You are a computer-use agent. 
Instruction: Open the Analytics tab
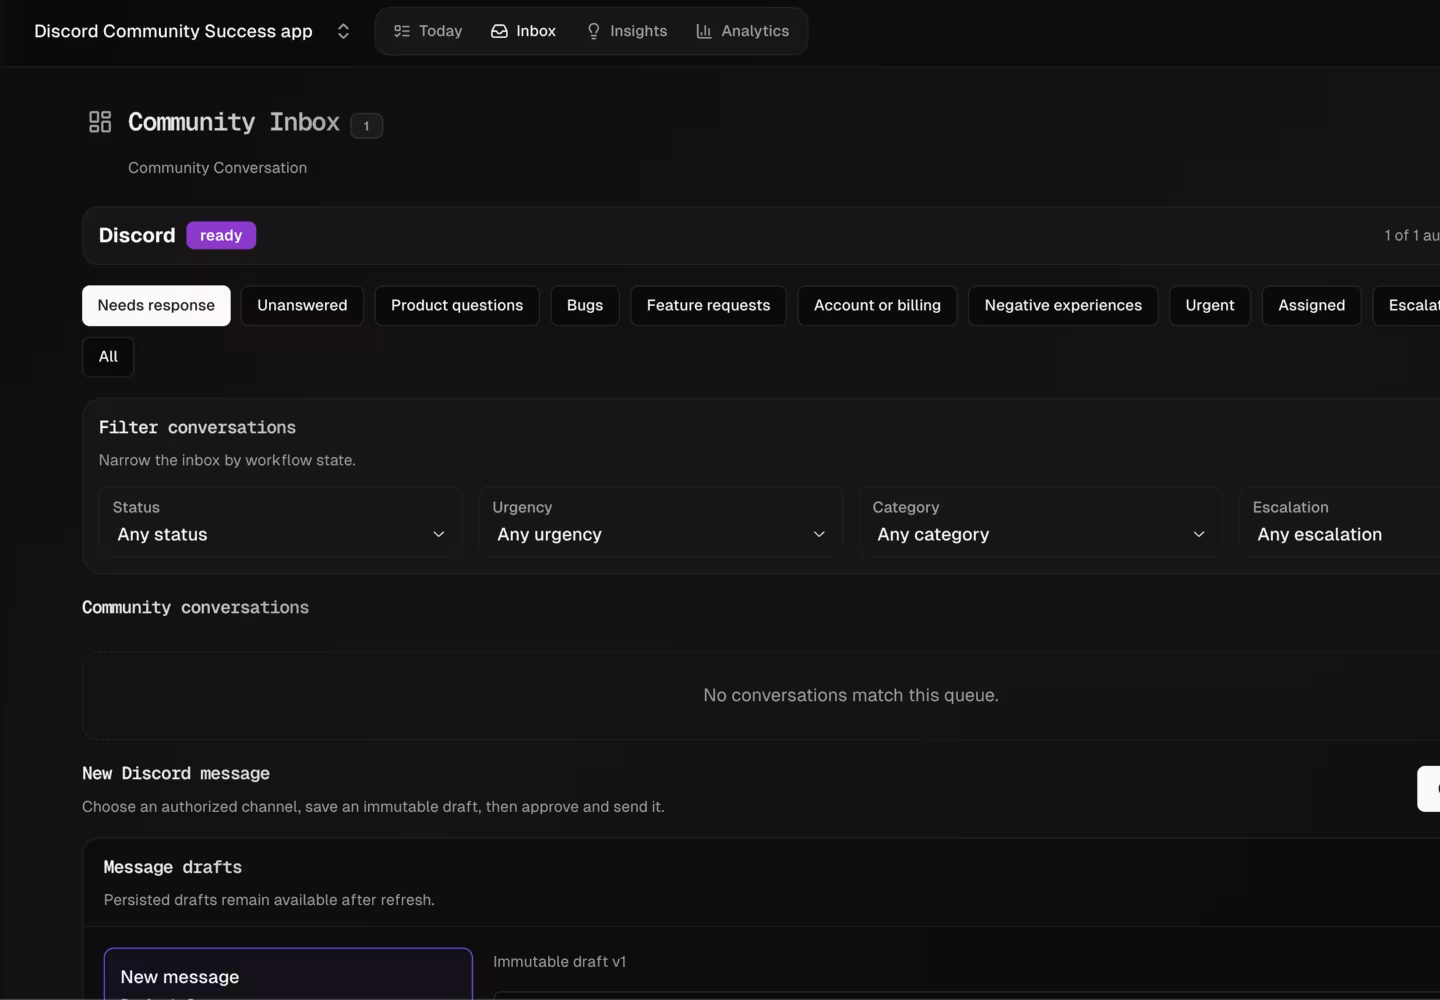(x=743, y=31)
